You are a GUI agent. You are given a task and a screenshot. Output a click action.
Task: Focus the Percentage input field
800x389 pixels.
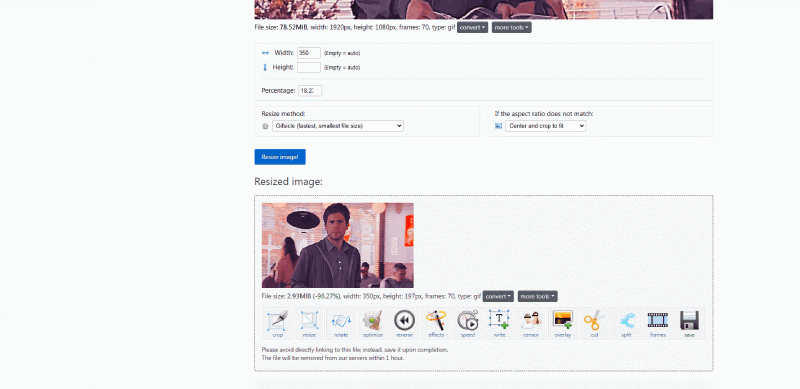310,91
